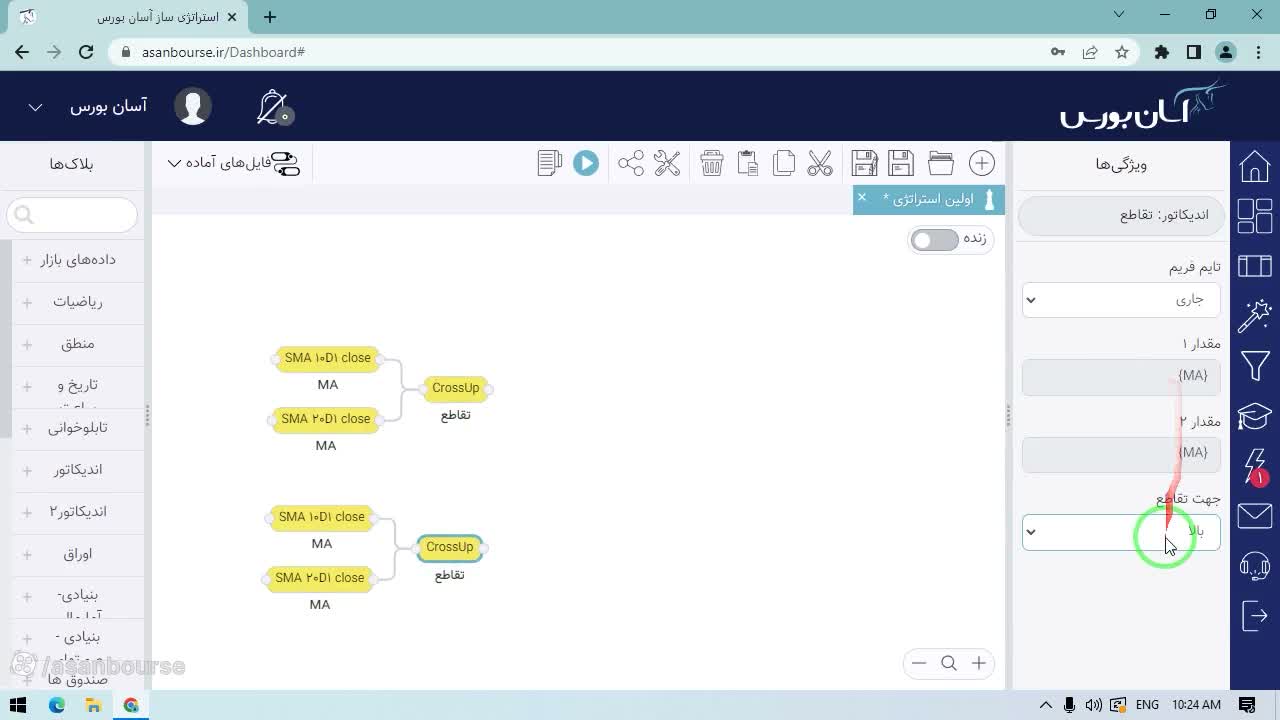
Task: Open the جهت تقاطع dropdown
Action: click(x=1121, y=532)
